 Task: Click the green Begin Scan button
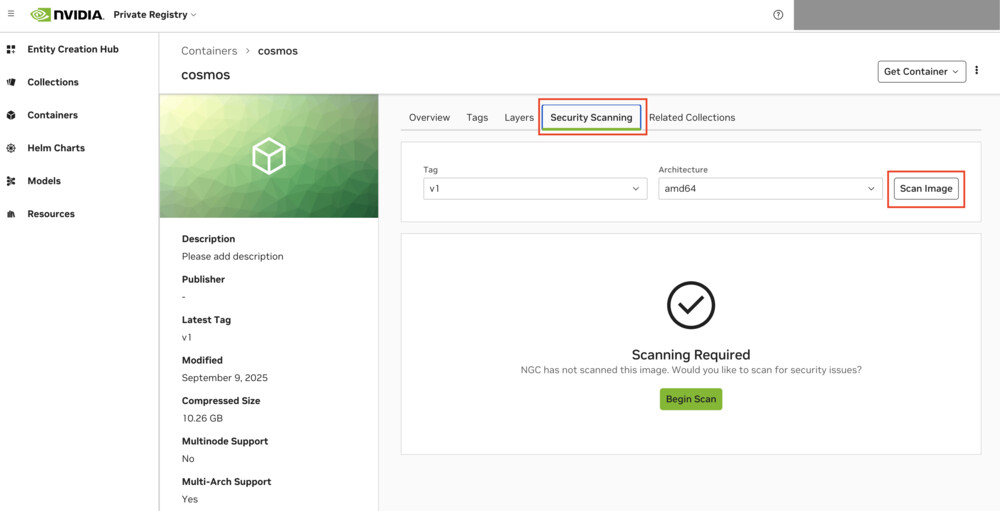click(690, 399)
